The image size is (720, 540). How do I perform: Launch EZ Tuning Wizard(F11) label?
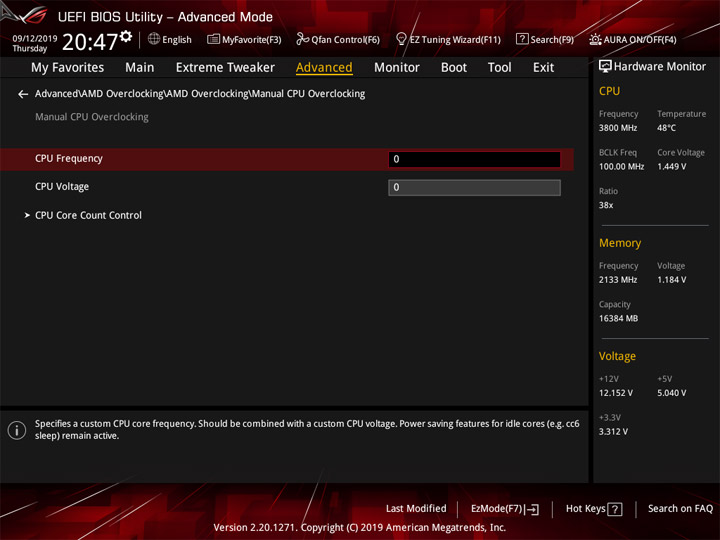[455, 40]
